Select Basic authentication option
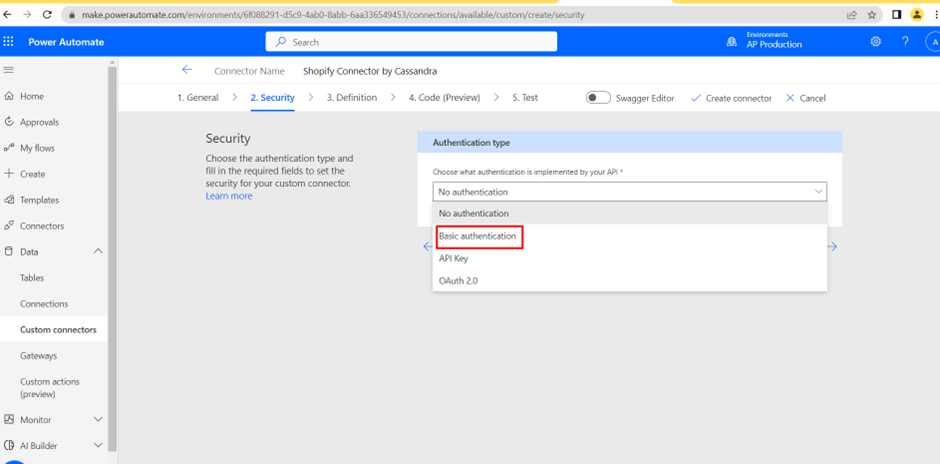940x464 pixels. click(629, 236)
